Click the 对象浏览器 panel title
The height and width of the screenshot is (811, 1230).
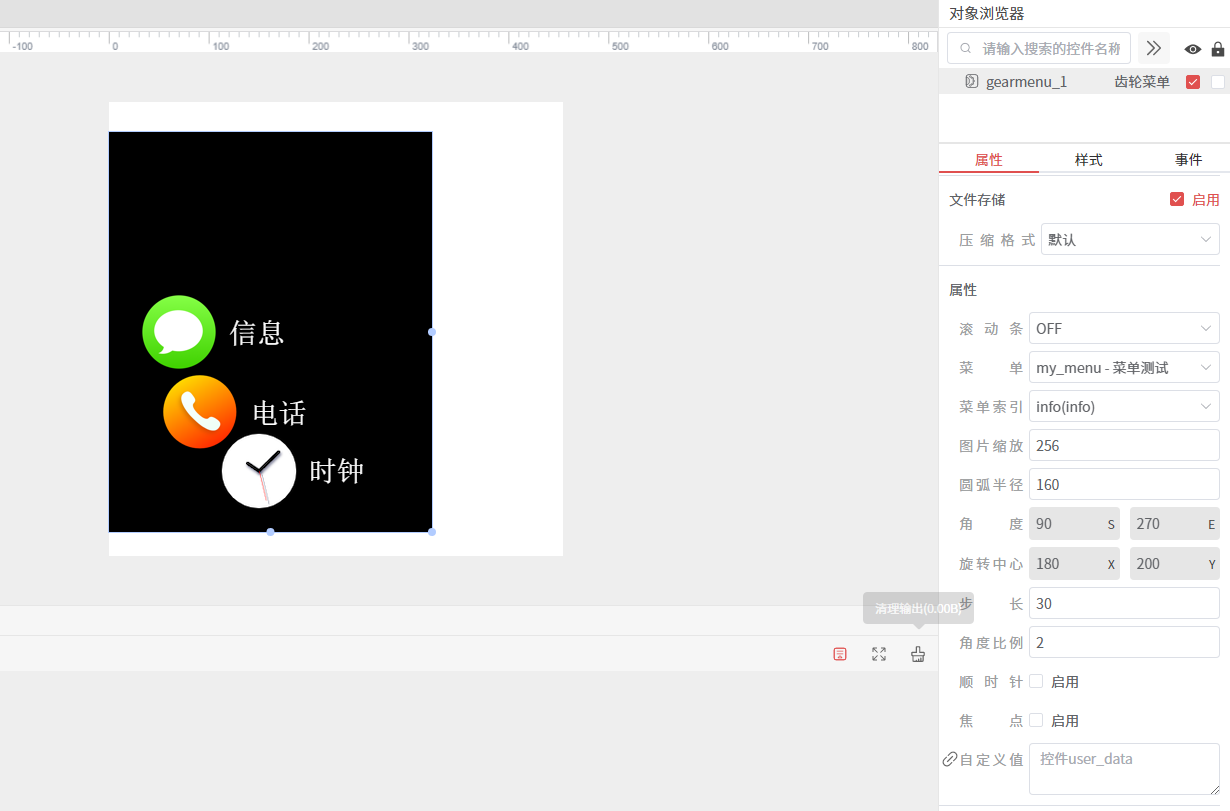click(x=986, y=13)
